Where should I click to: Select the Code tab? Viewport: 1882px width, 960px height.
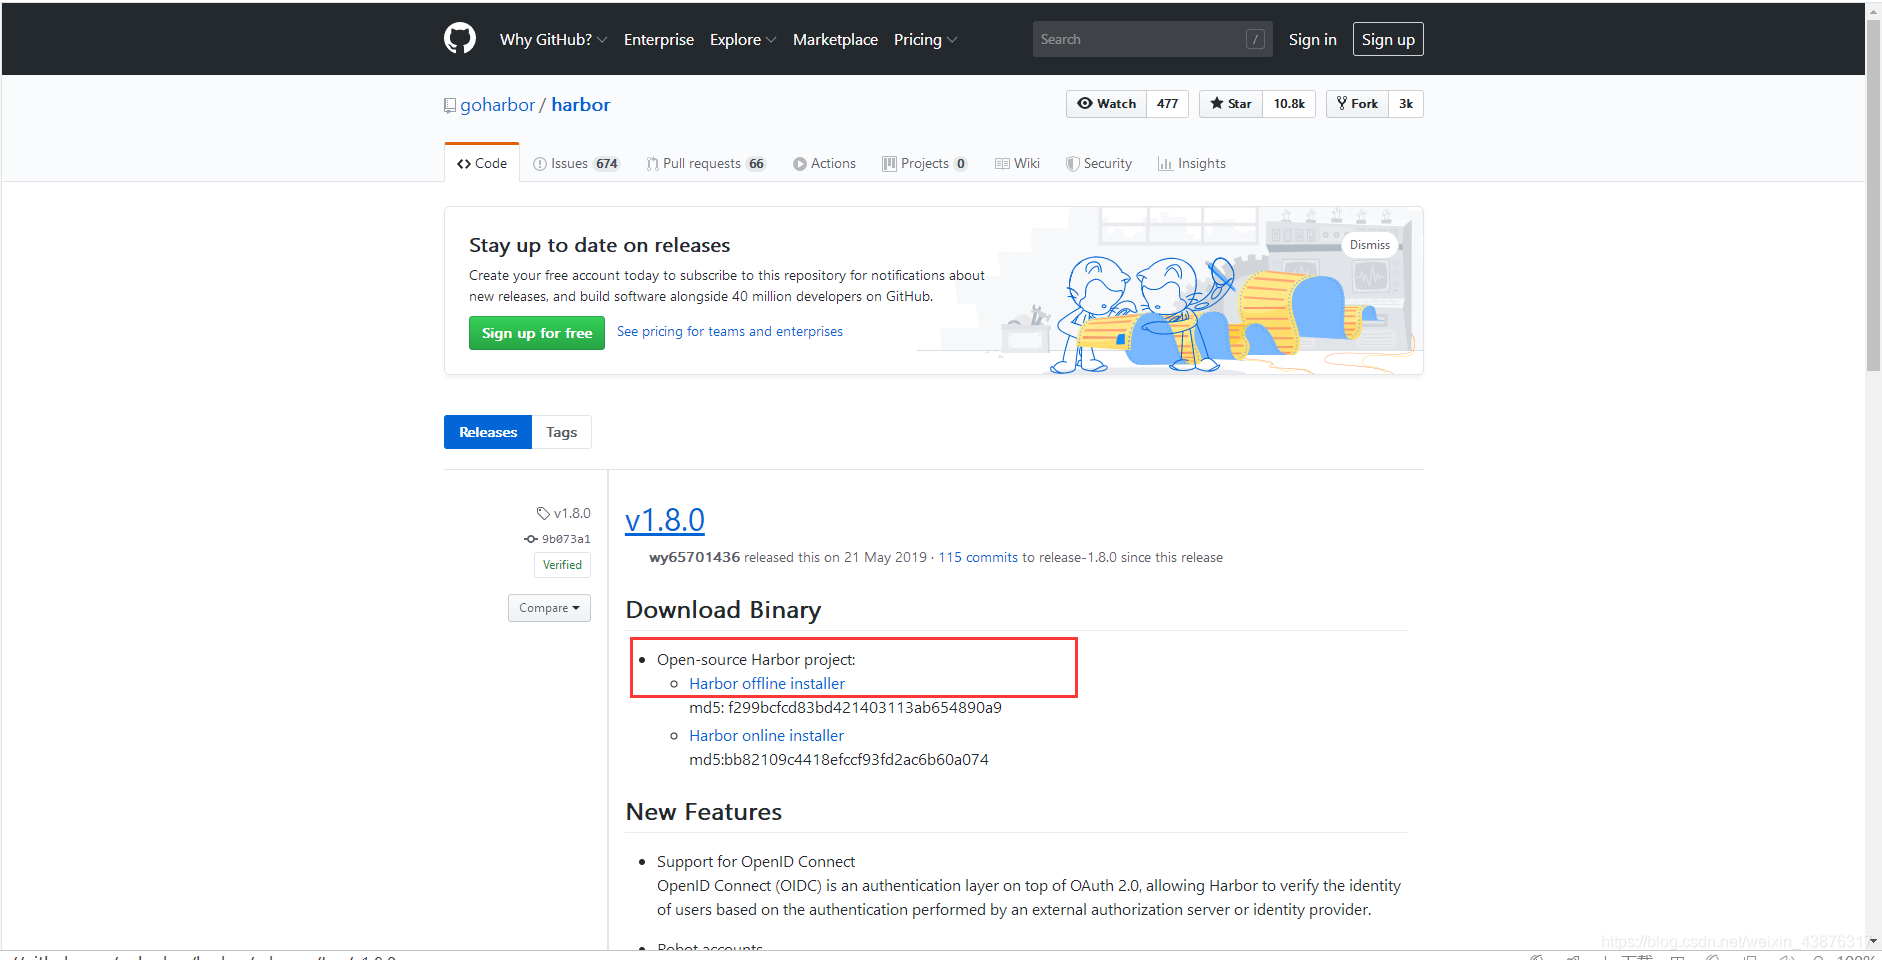tap(482, 163)
